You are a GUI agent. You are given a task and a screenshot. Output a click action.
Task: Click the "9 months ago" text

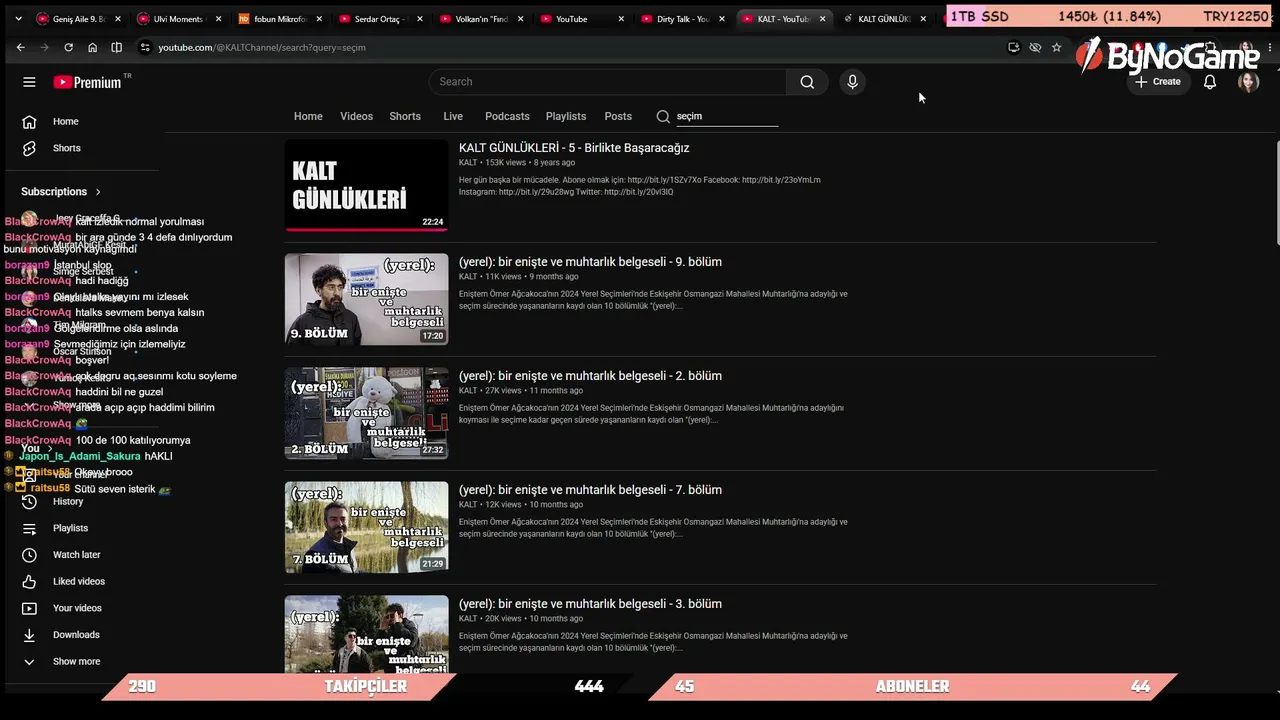pyautogui.click(x=553, y=277)
